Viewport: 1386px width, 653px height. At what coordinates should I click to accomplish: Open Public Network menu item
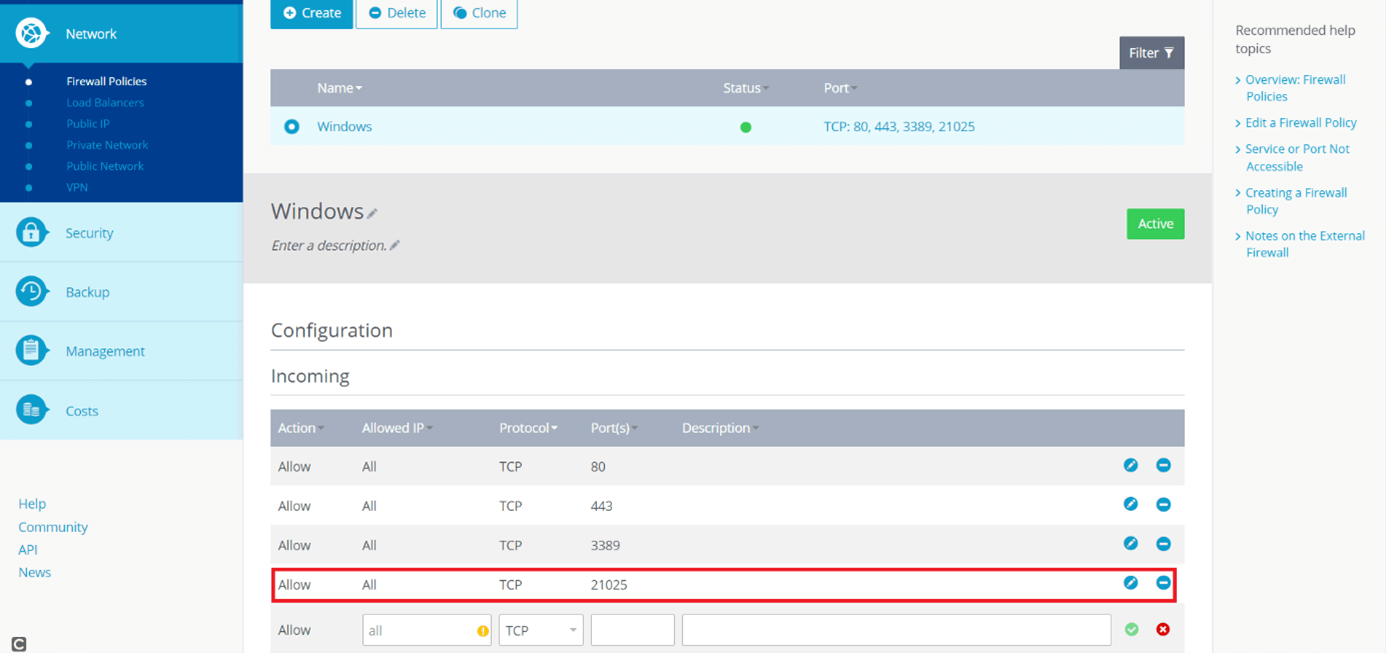click(105, 166)
